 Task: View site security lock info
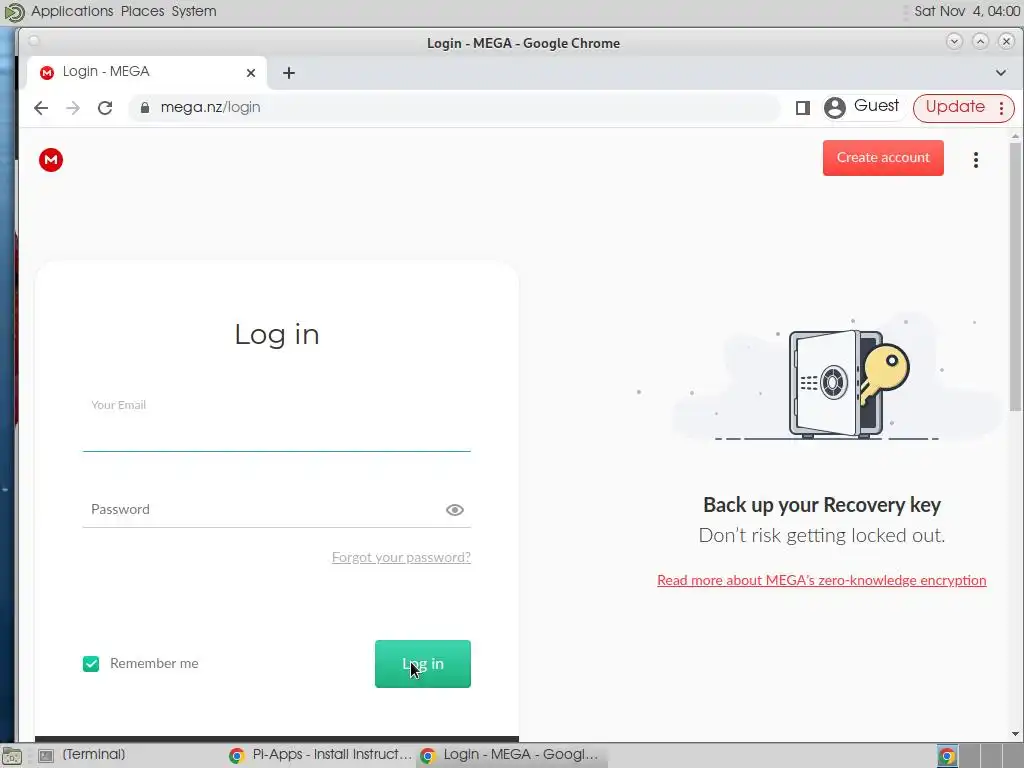tap(145, 108)
